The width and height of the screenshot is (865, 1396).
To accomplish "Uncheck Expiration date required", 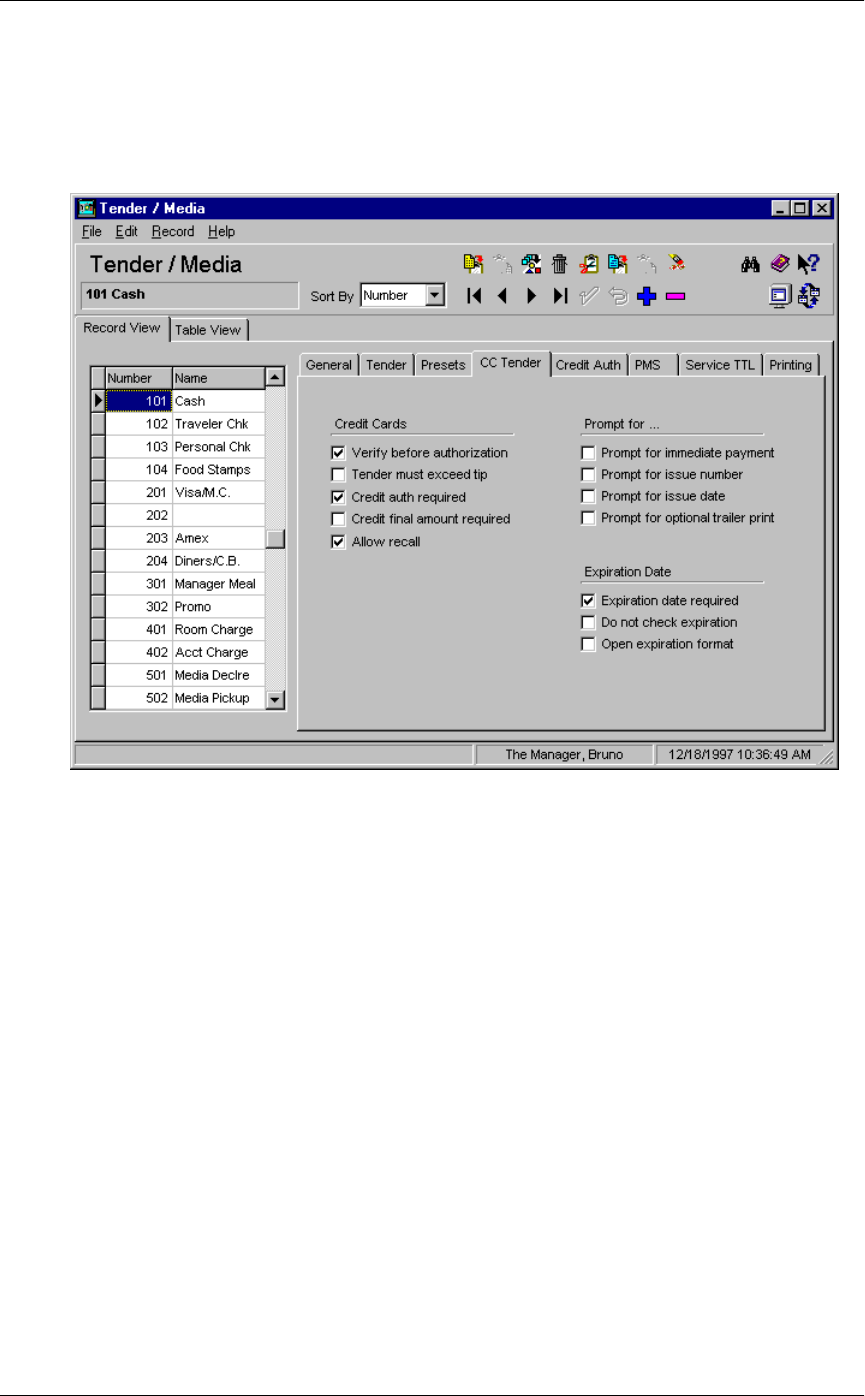I will point(588,601).
